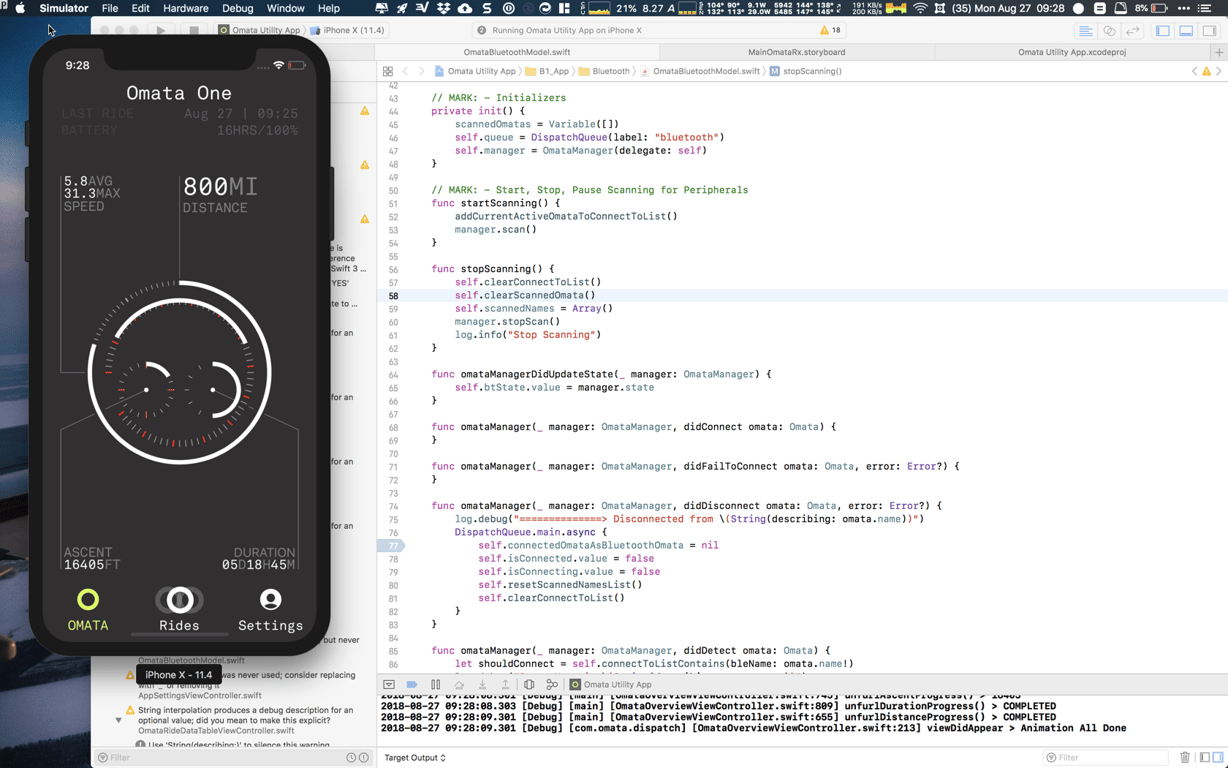Image resolution: width=1228 pixels, height=768 pixels.
Task: Open the Help menu
Action: [x=328, y=8]
